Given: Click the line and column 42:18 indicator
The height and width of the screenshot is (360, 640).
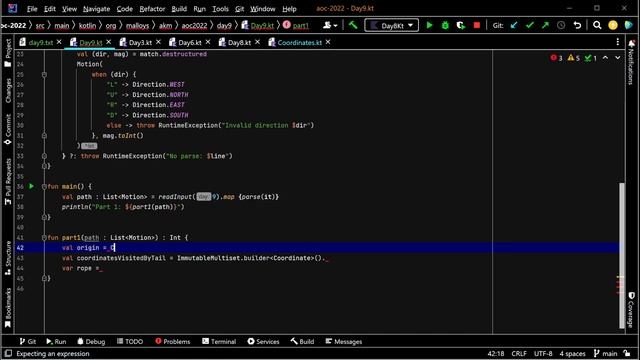Looking at the screenshot, I should point(496,353).
